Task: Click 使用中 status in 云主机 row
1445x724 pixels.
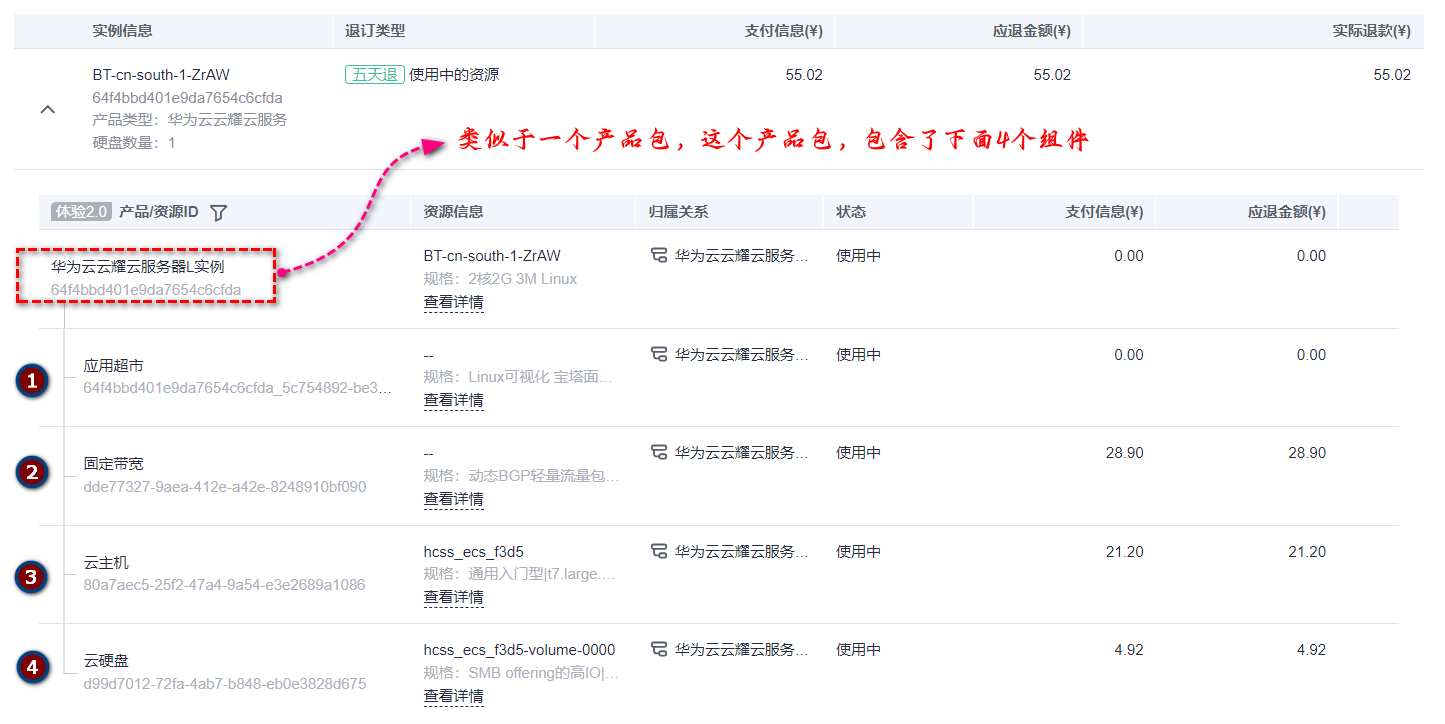Action: click(859, 551)
